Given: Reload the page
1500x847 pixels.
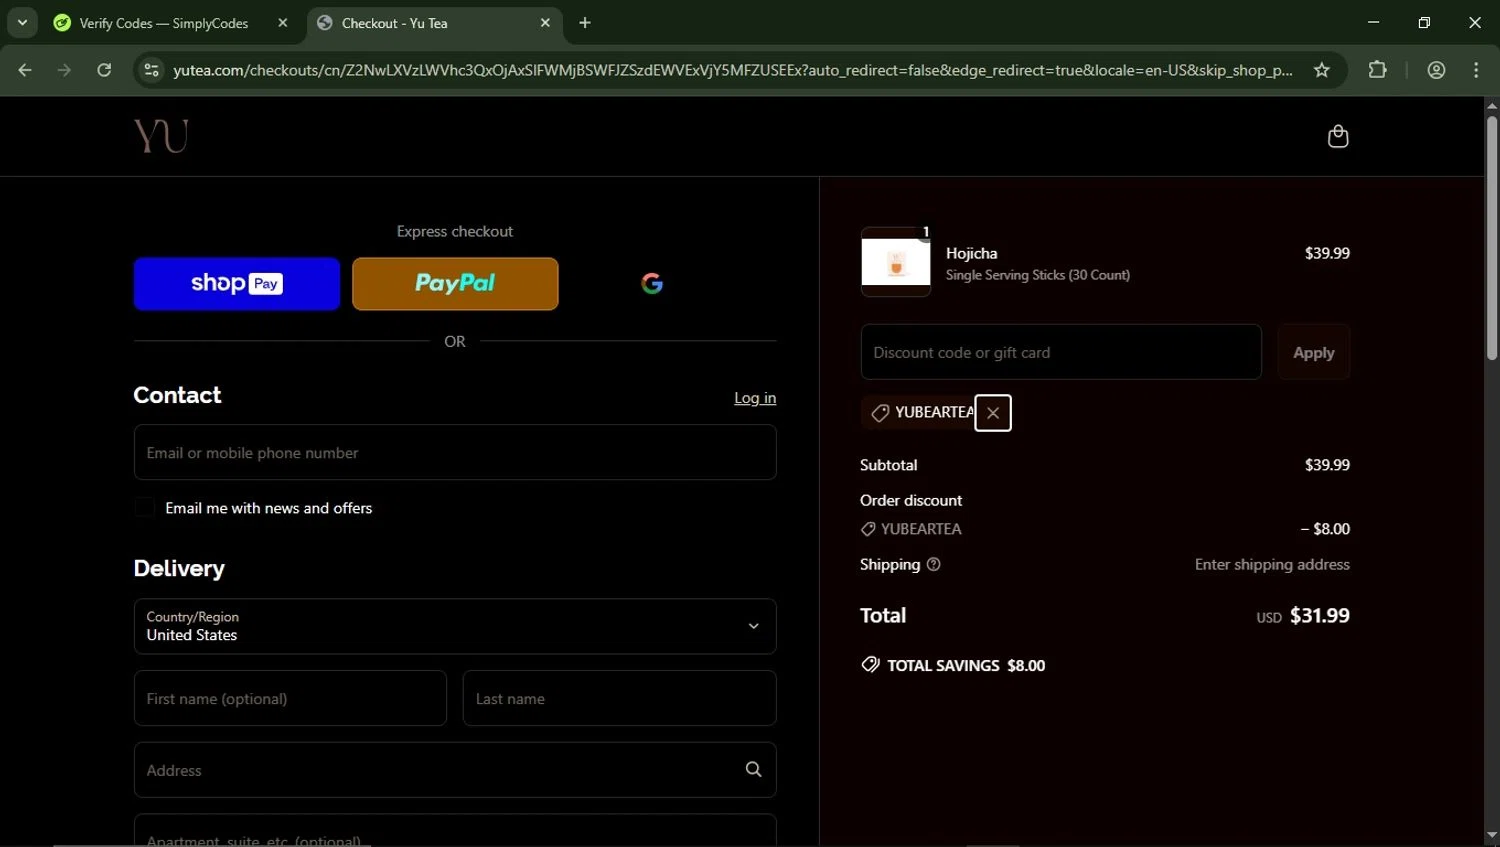Looking at the screenshot, I should 104,70.
